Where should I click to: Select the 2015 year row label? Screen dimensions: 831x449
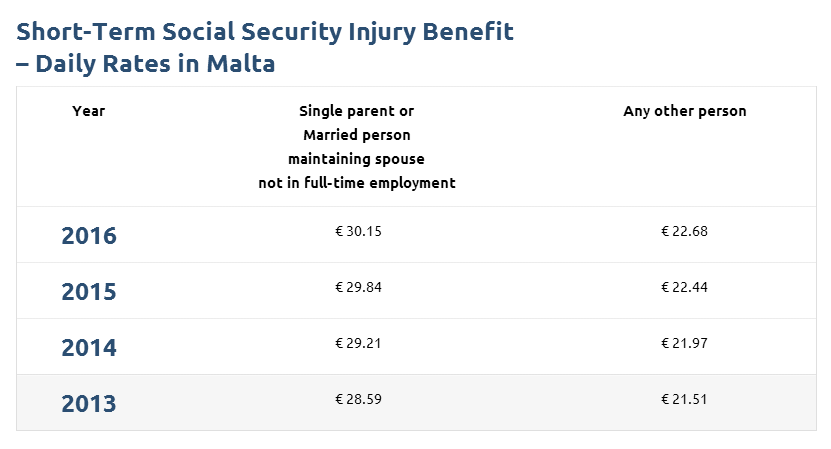click(x=89, y=292)
